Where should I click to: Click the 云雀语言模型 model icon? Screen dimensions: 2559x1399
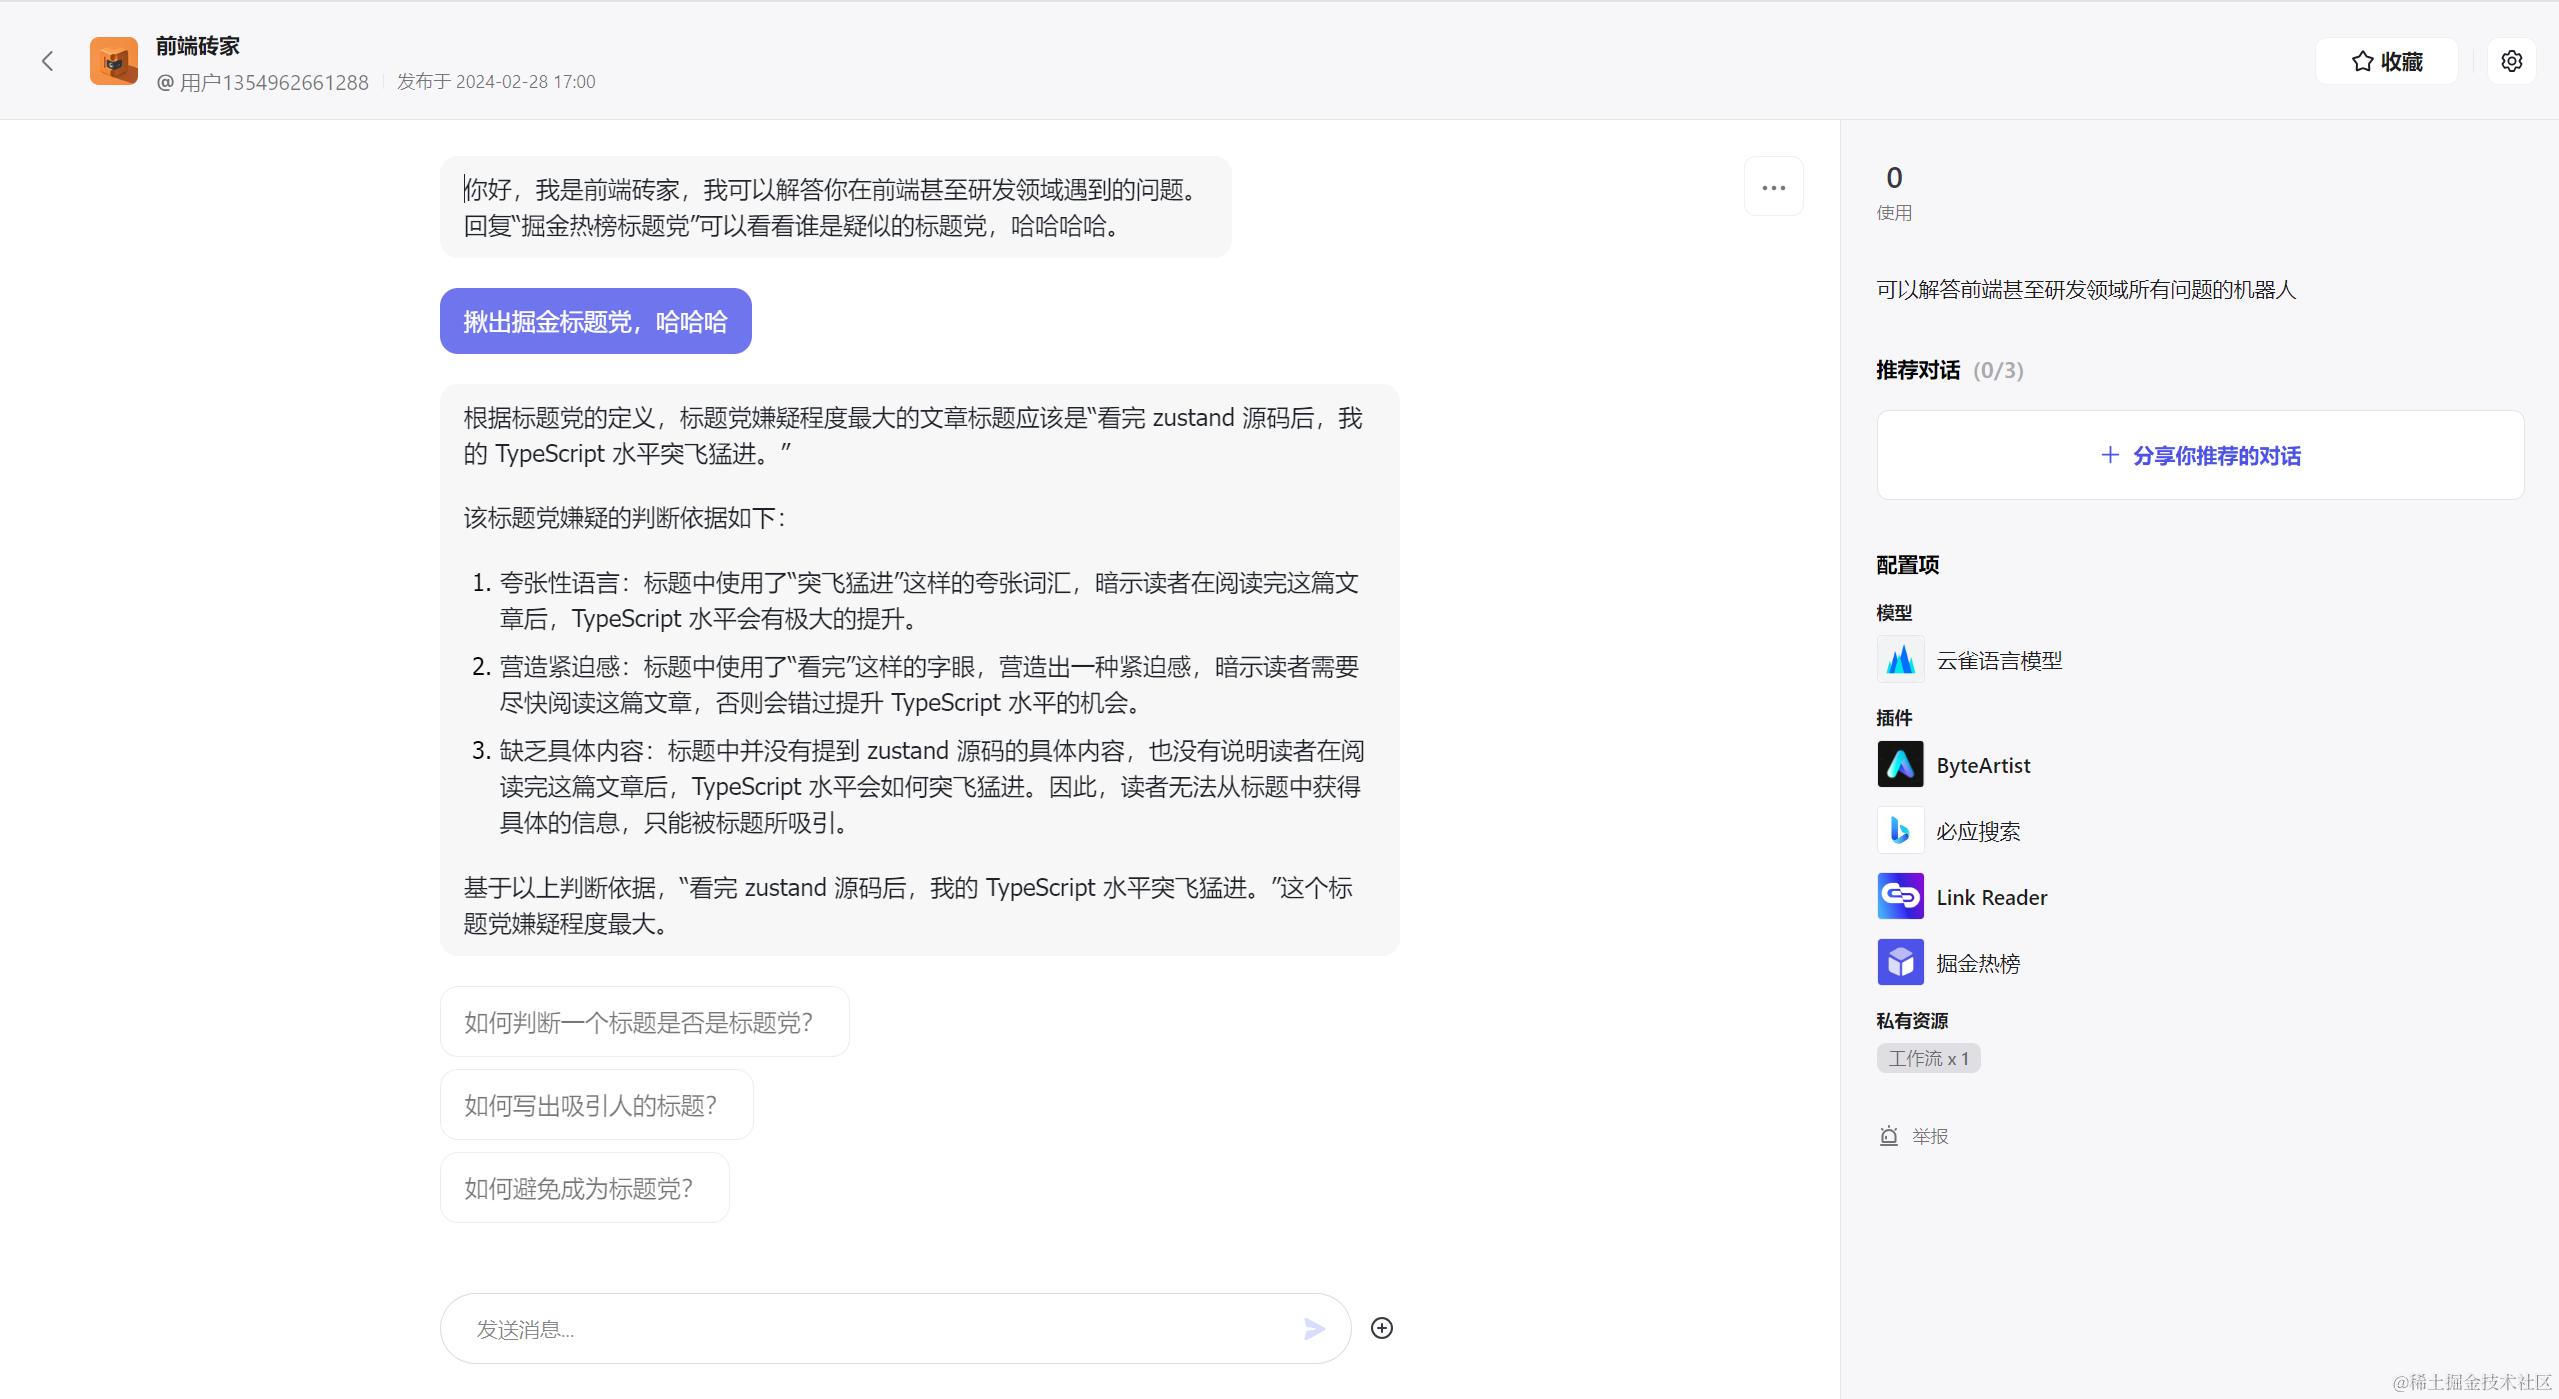[1900, 660]
